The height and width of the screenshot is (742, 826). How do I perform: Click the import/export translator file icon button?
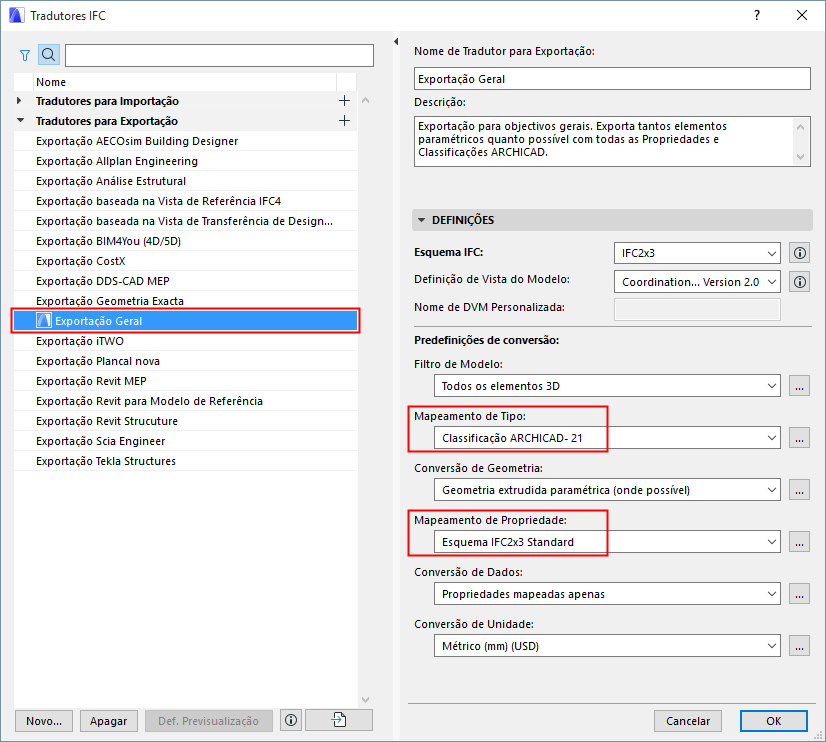[339, 720]
